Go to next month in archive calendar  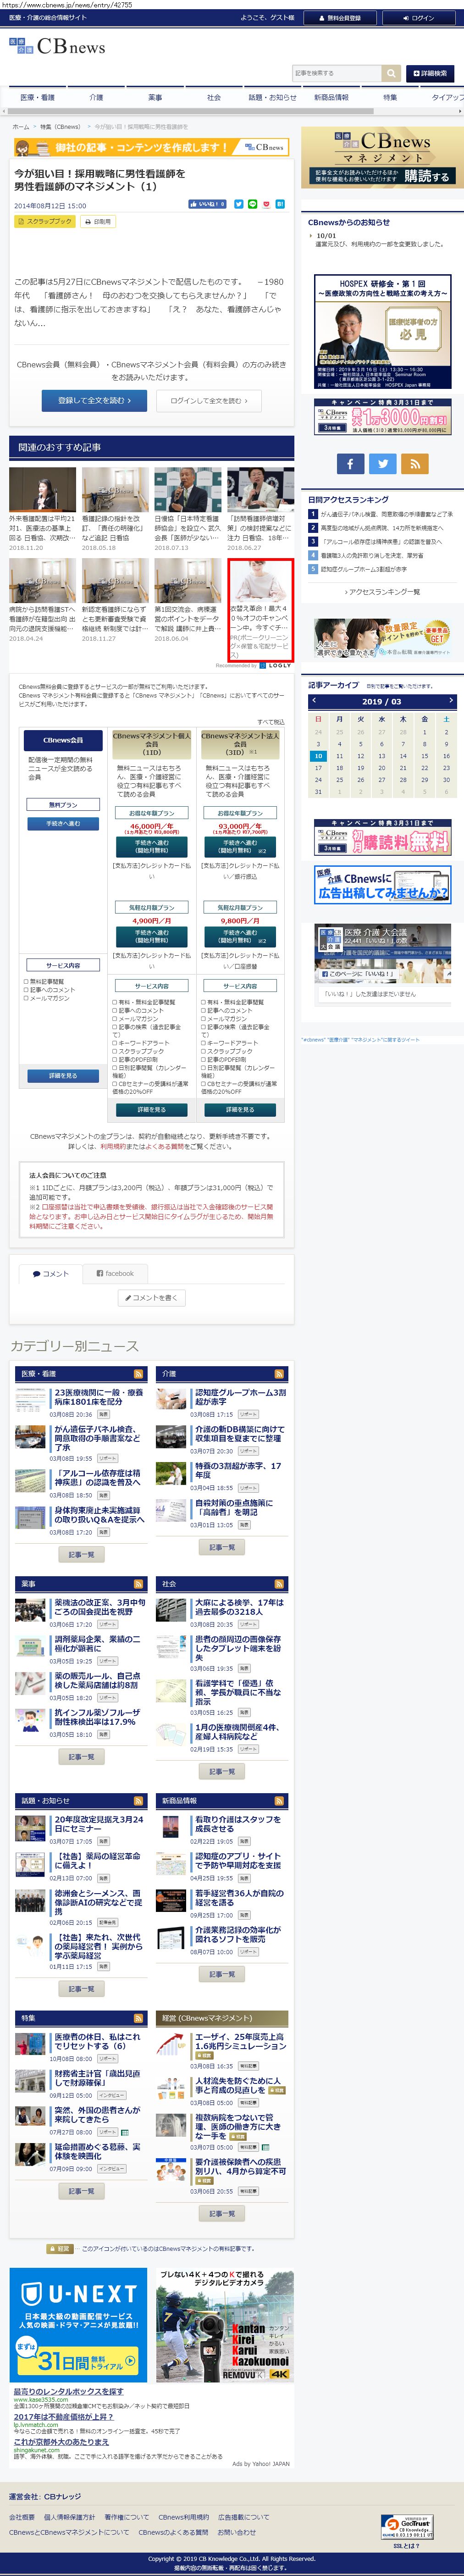click(x=451, y=701)
